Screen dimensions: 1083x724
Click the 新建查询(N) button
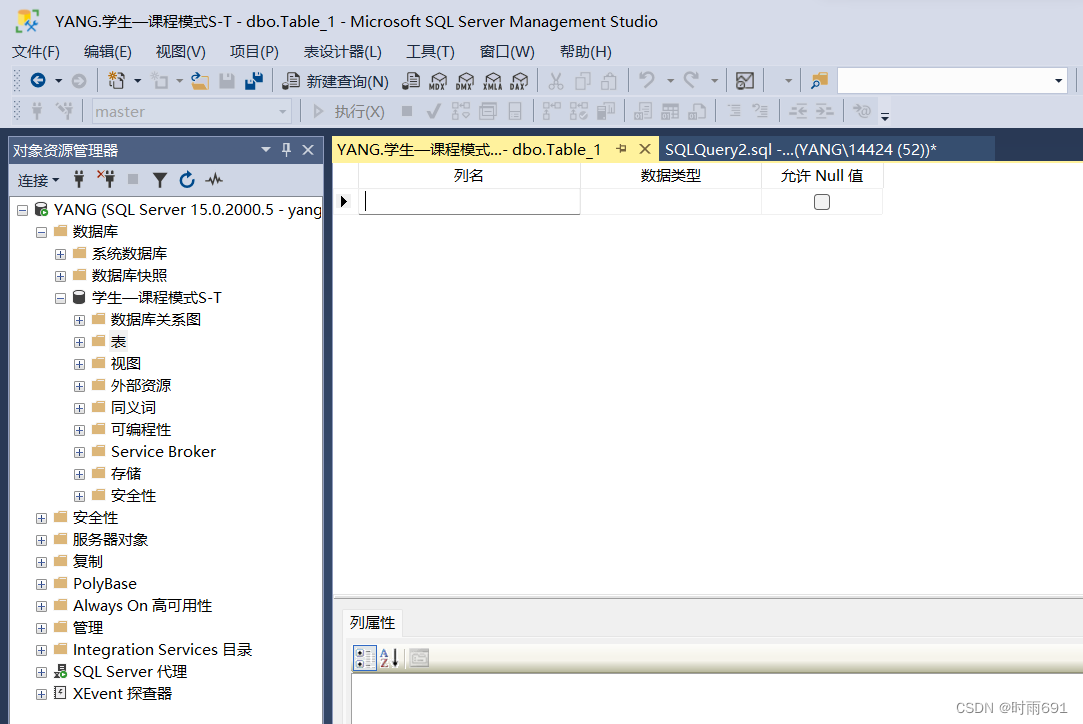point(336,82)
